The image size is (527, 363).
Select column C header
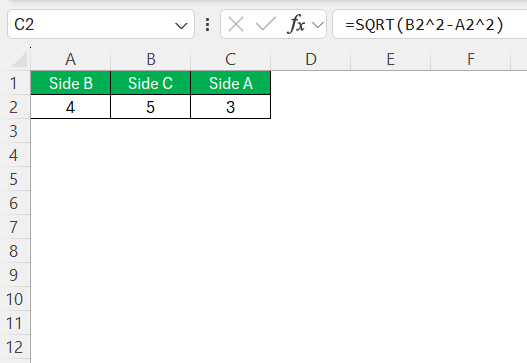pos(231,59)
